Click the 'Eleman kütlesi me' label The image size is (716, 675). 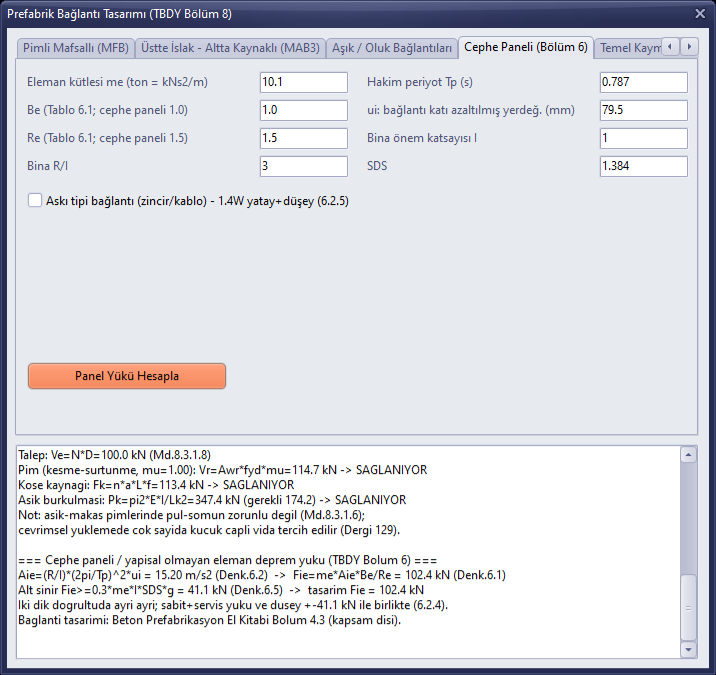(x=117, y=82)
